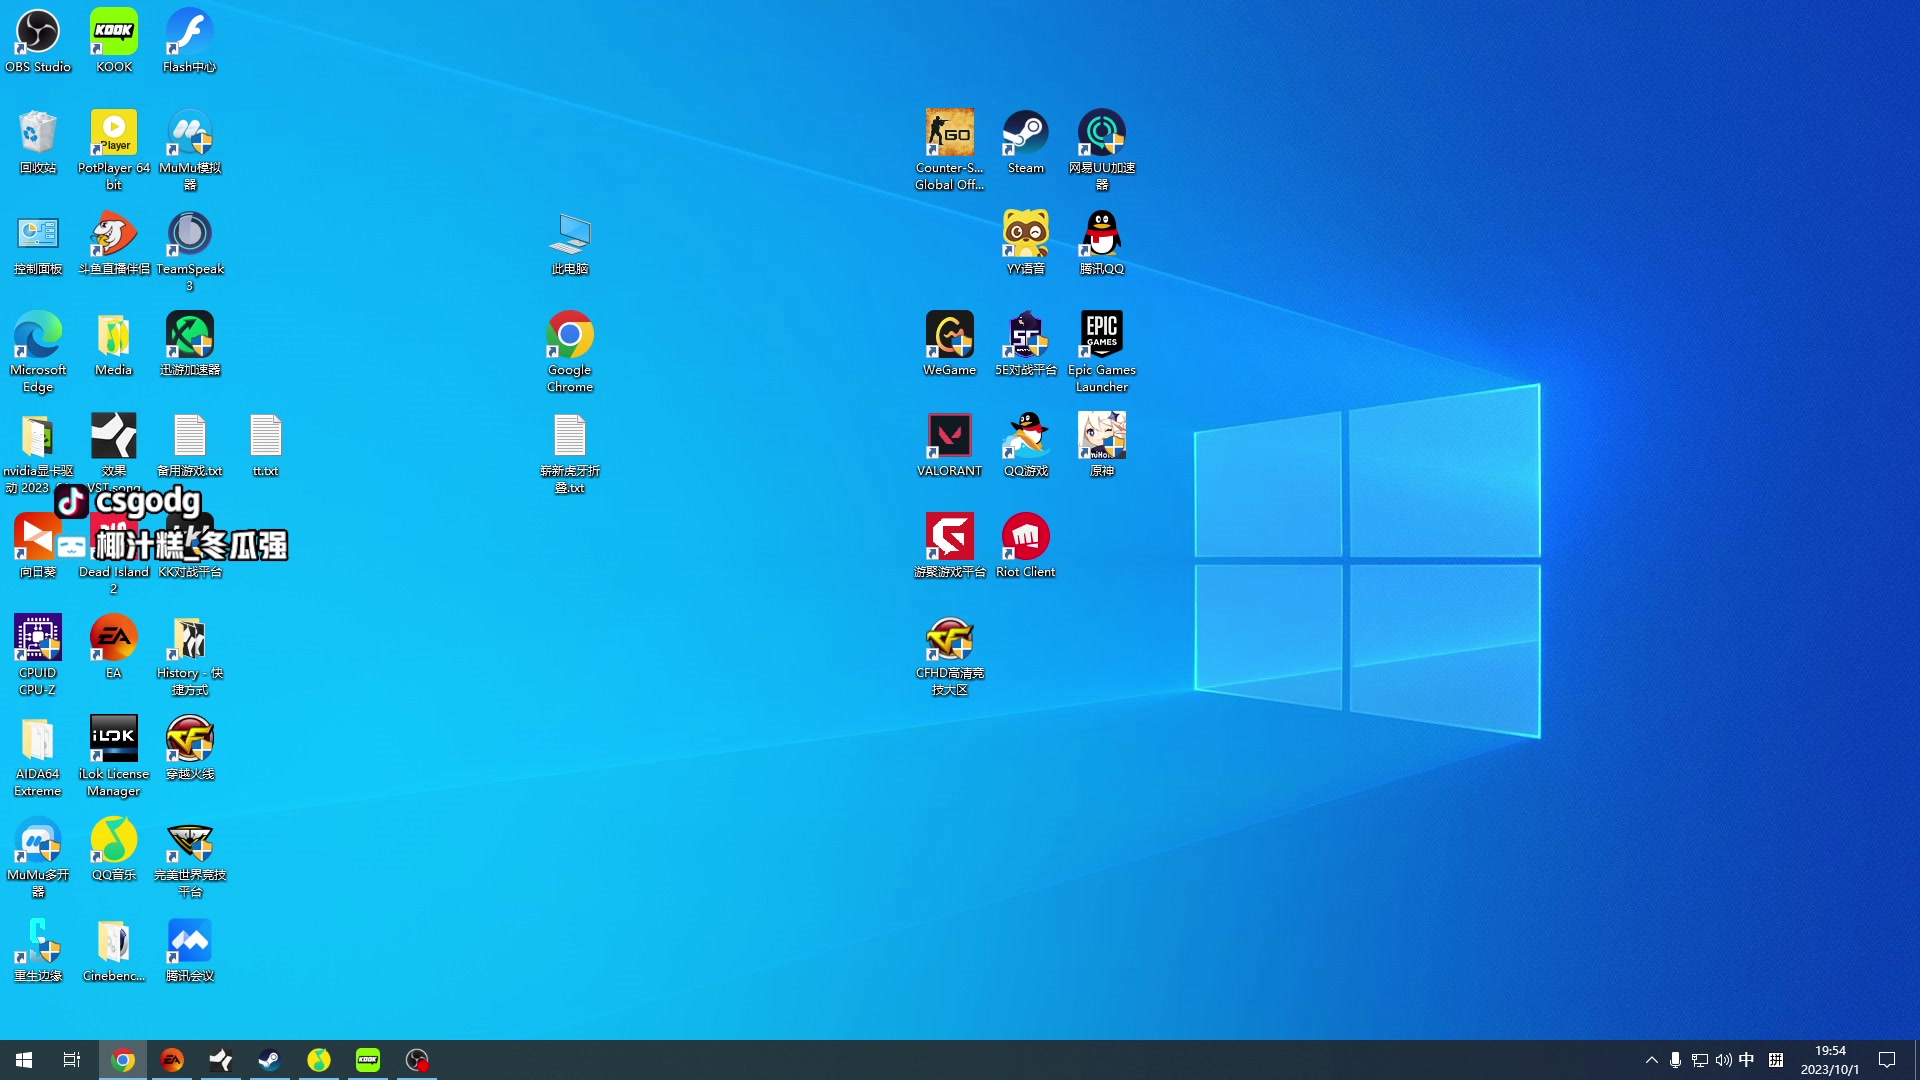Image resolution: width=1920 pixels, height=1080 pixels.
Task: Open the OBS Studio desktop shortcut
Action: tap(38, 41)
